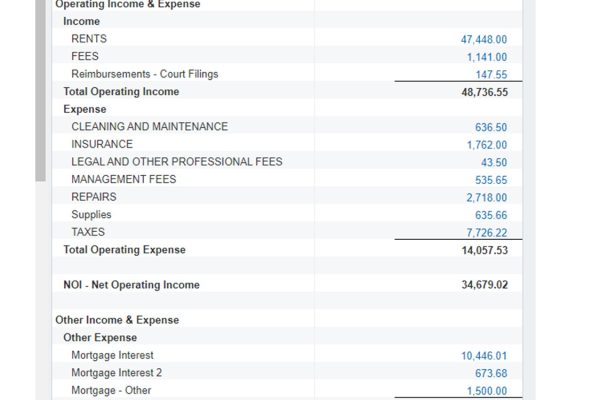View INSURANCE expense 1,762.00 details
The width and height of the screenshot is (600, 400).
coord(487,145)
